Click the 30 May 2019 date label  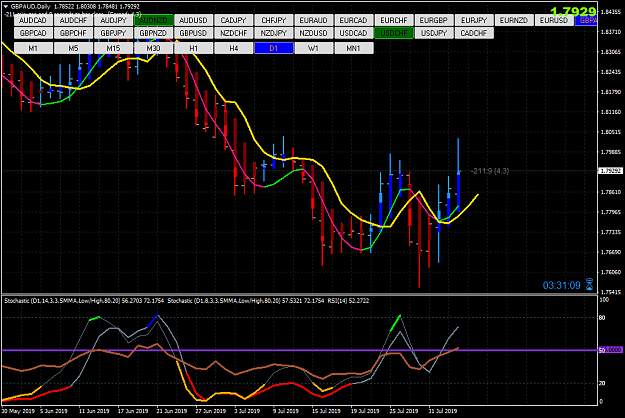18,411
